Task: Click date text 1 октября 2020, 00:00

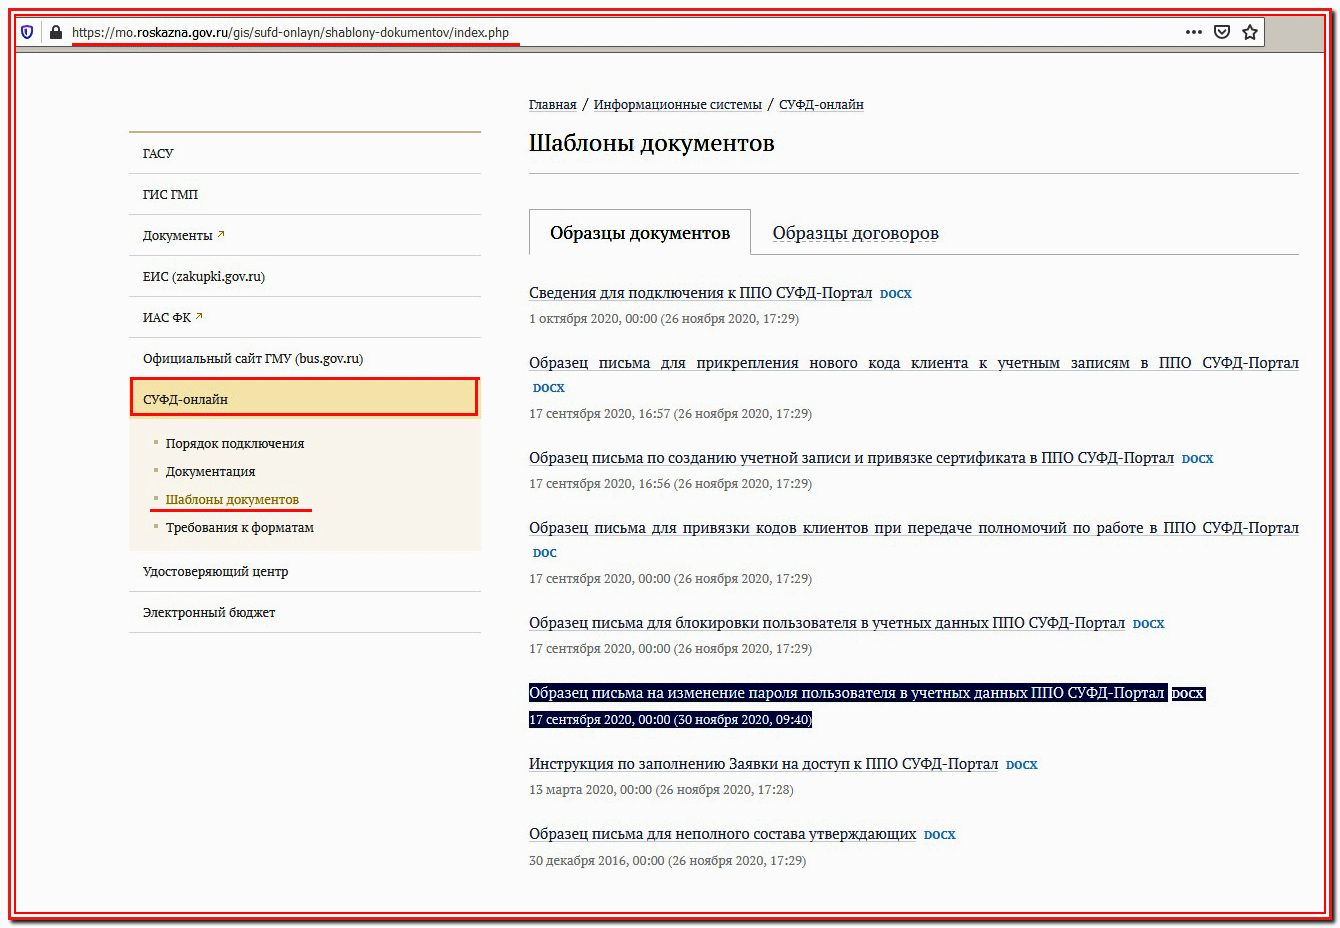Action: point(593,319)
